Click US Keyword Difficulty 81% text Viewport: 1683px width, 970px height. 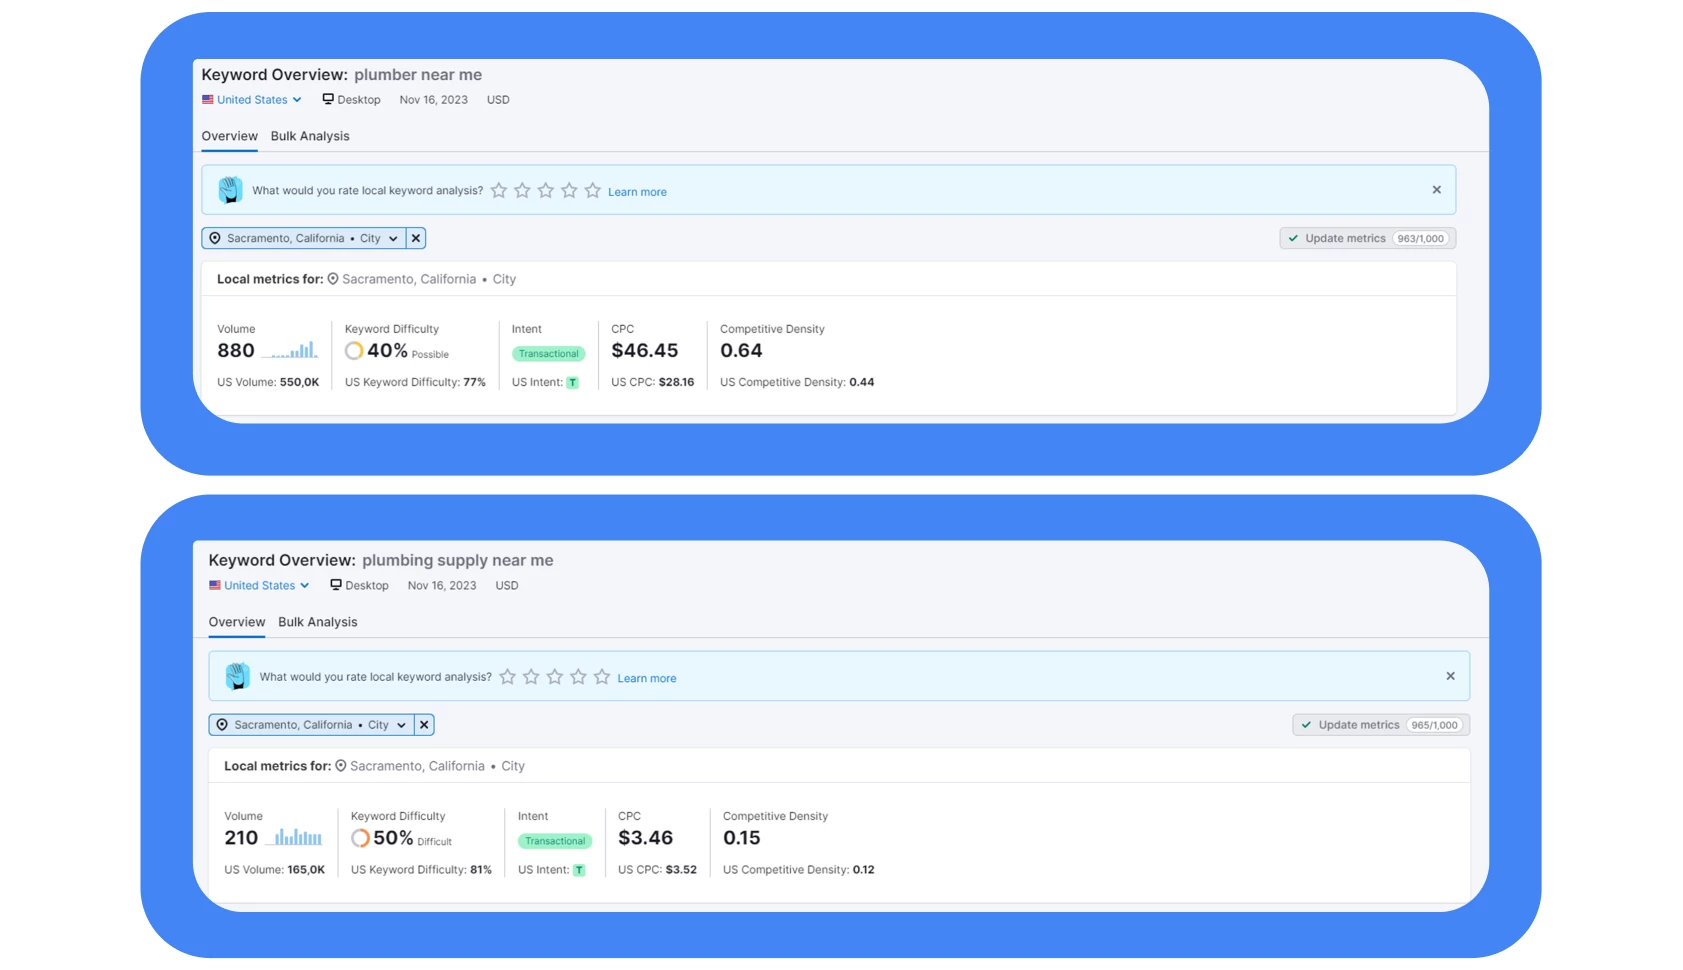tap(421, 870)
